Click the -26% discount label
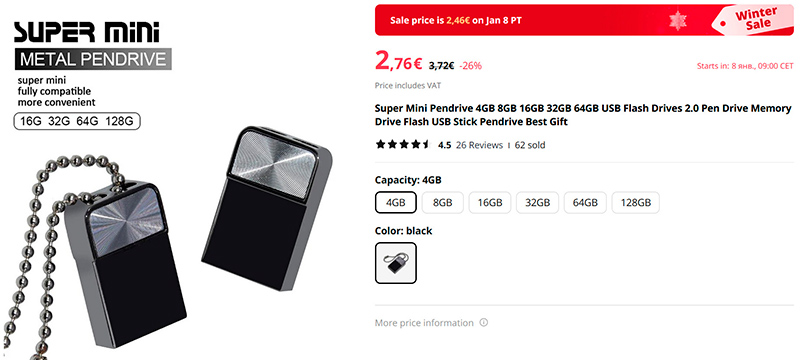 (470, 66)
